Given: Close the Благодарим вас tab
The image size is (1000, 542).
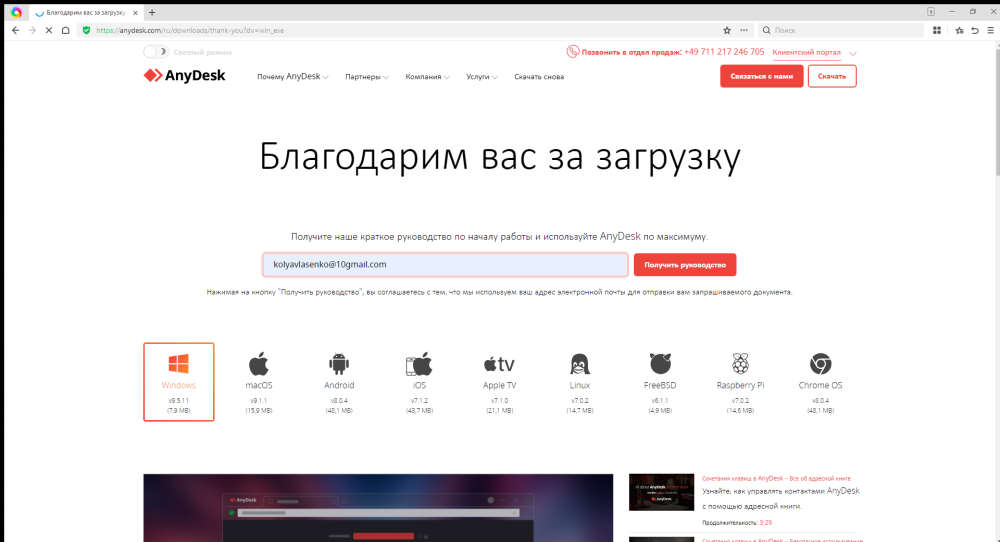Looking at the screenshot, I should [x=135, y=12].
